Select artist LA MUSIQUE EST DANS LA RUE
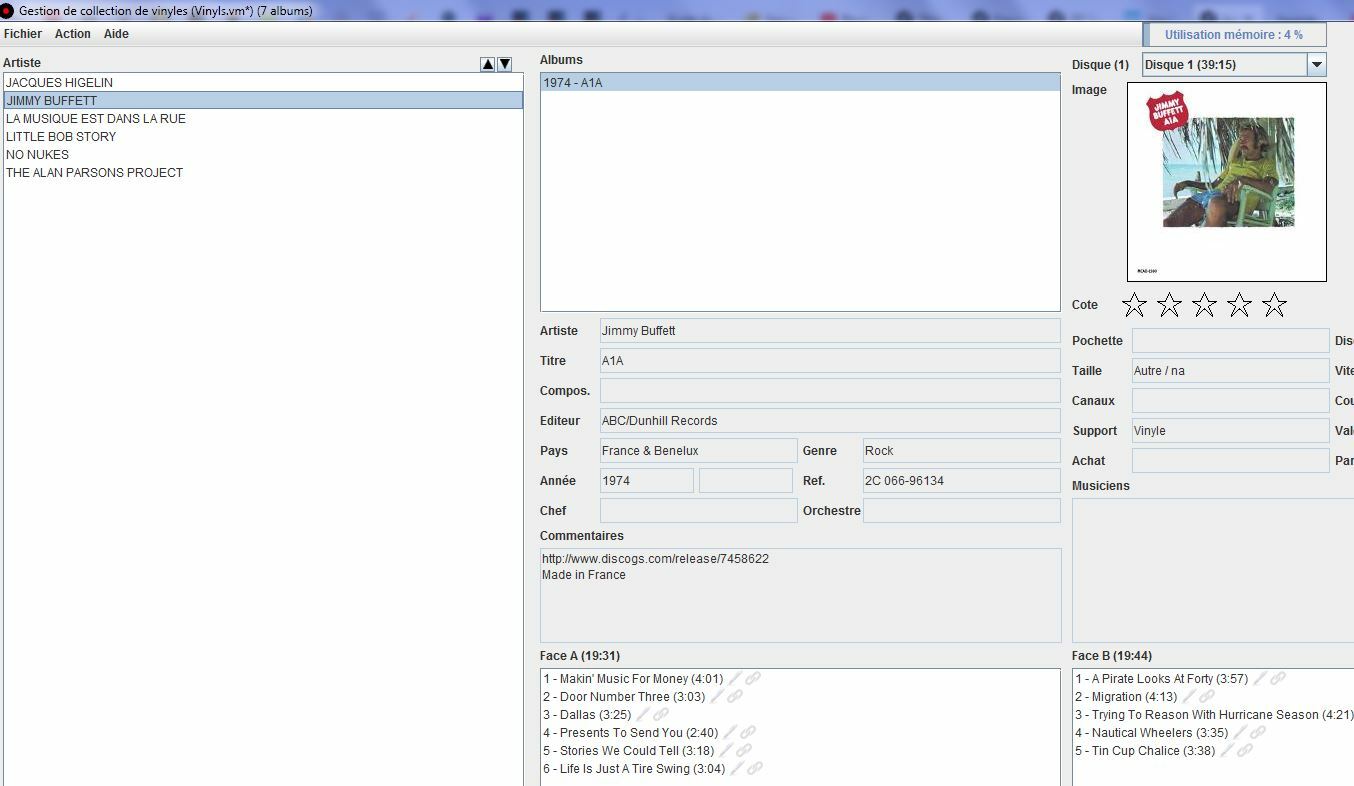The image size is (1354, 786). pos(263,118)
